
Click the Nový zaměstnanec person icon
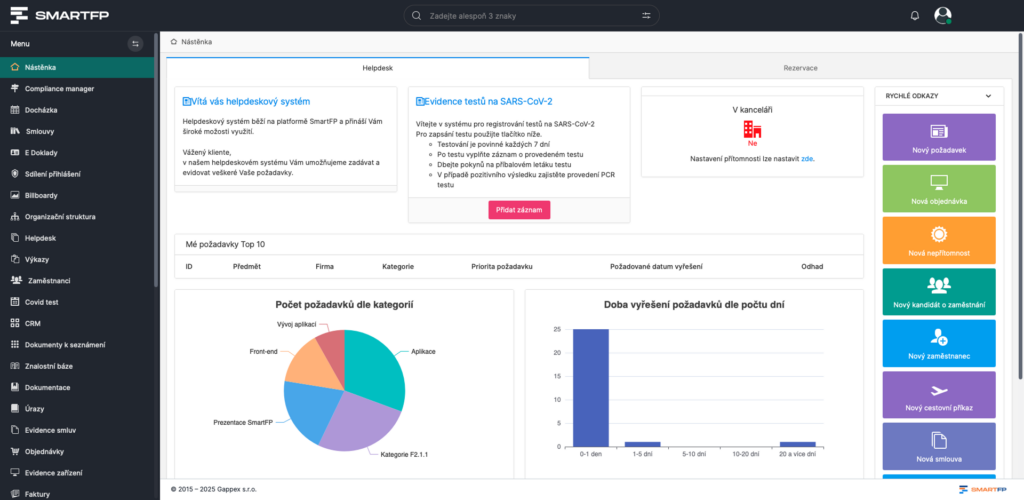coord(938,337)
